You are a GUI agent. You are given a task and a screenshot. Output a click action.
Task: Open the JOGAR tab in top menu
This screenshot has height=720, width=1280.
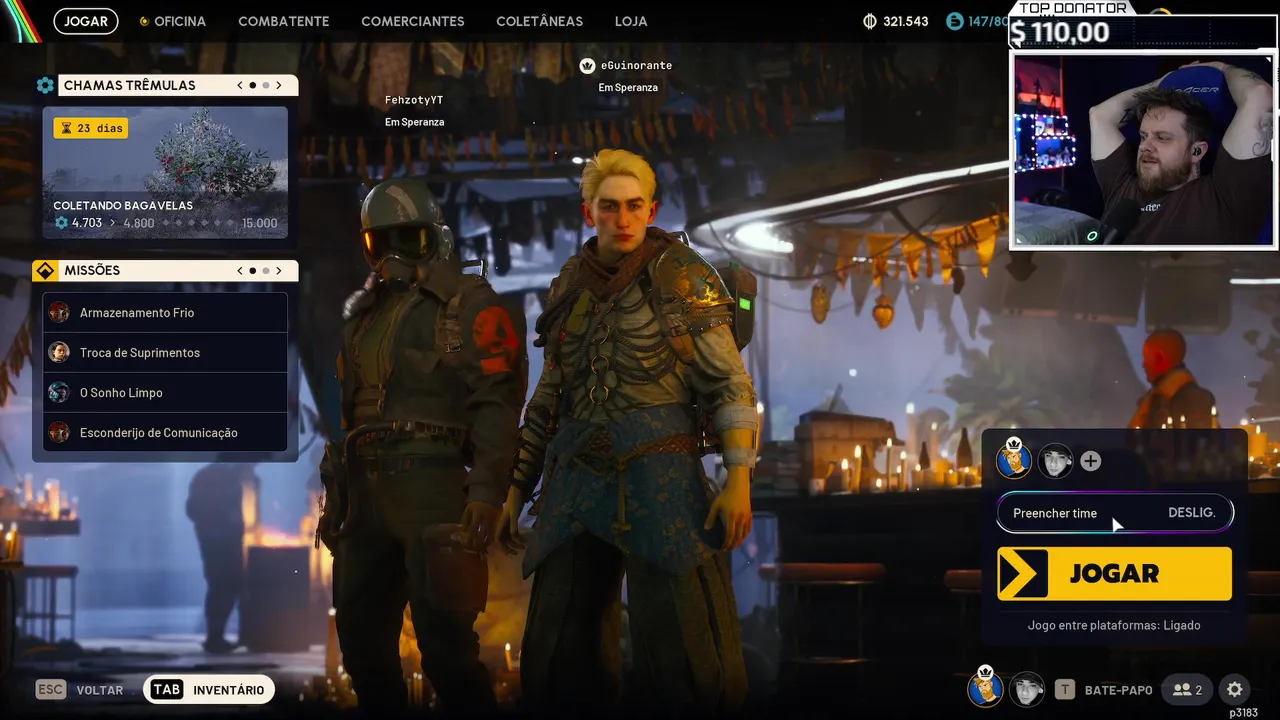[x=86, y=21]
